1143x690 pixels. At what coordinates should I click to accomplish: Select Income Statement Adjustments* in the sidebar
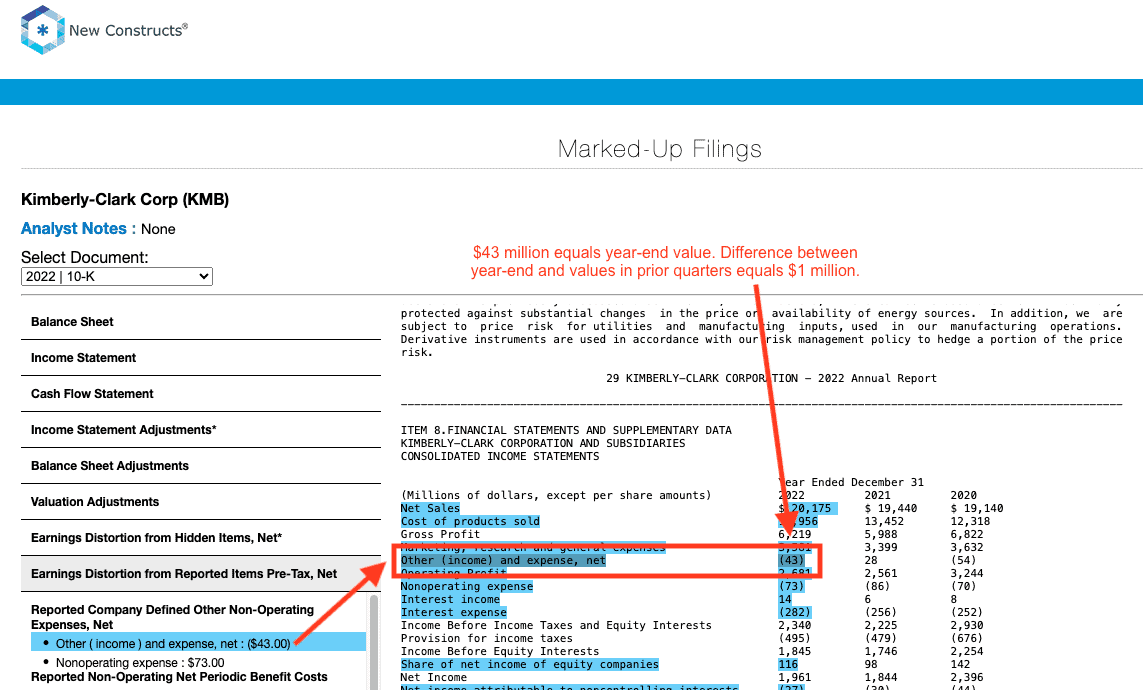(x=200, y=430)
